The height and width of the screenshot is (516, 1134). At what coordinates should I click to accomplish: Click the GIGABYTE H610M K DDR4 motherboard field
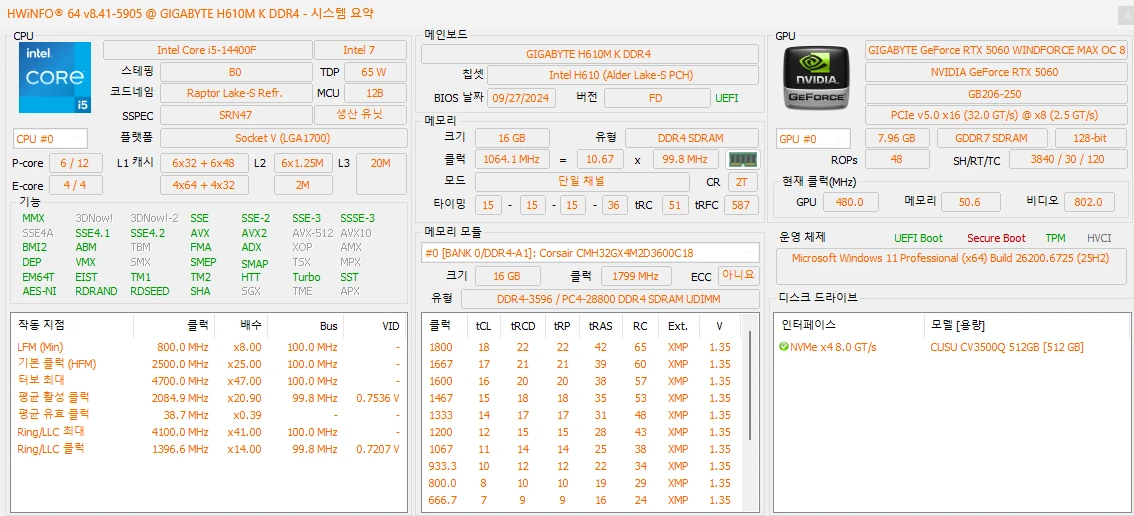pos(590,54)
